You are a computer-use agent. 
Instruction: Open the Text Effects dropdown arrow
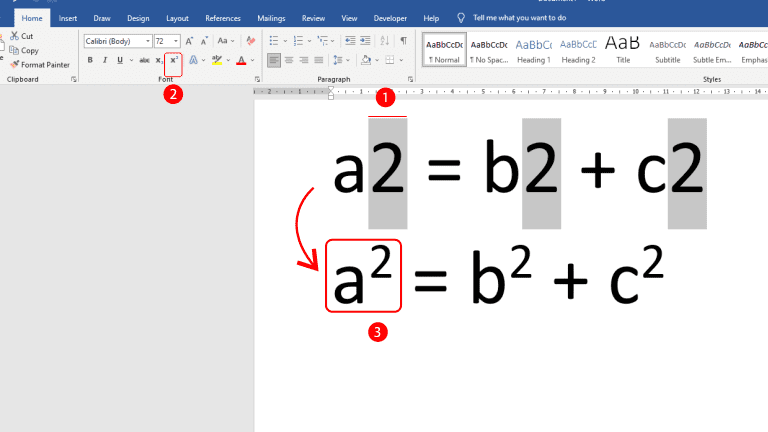pos(204,60)
